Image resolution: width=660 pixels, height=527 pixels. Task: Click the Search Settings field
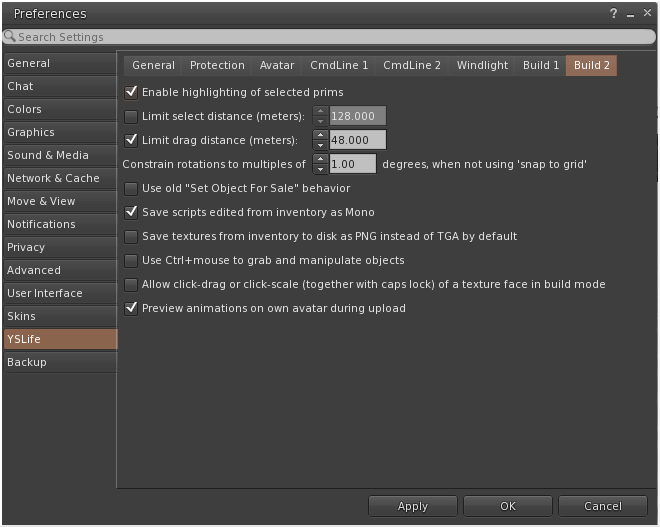coord(329,37)
